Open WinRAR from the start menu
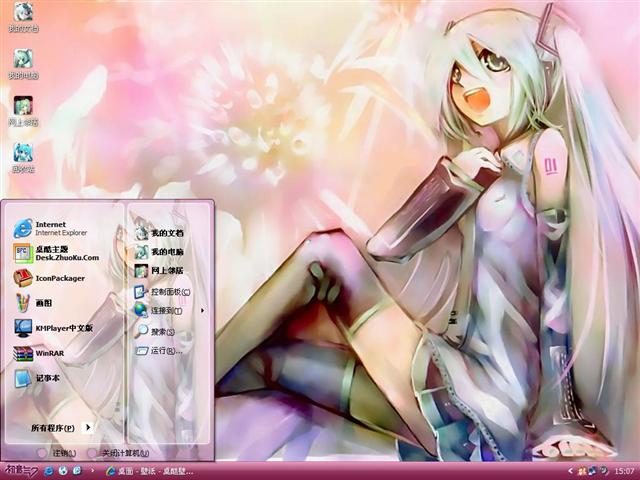This screenshot has width=640, height=480. pyautogui.click(x=39, y=353)
